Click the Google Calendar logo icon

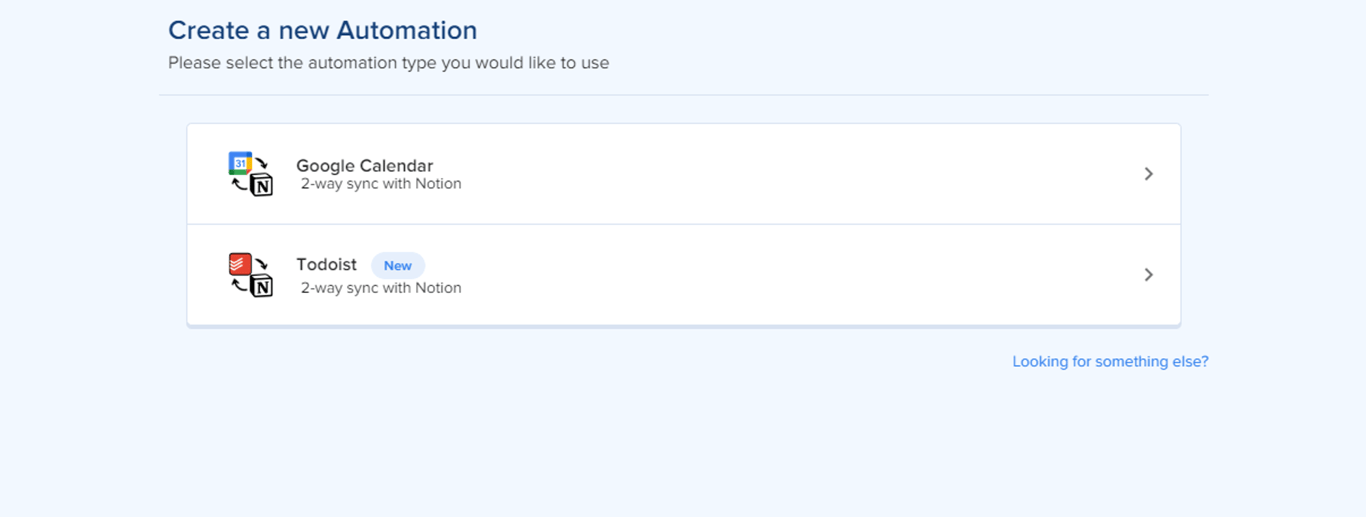(240, 164)
